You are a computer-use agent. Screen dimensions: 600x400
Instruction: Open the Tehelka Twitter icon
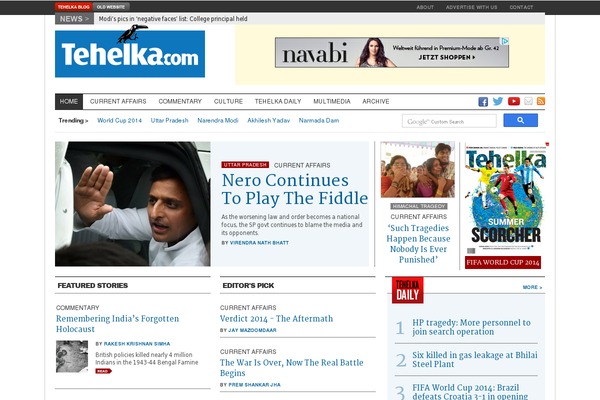[498, 101]
